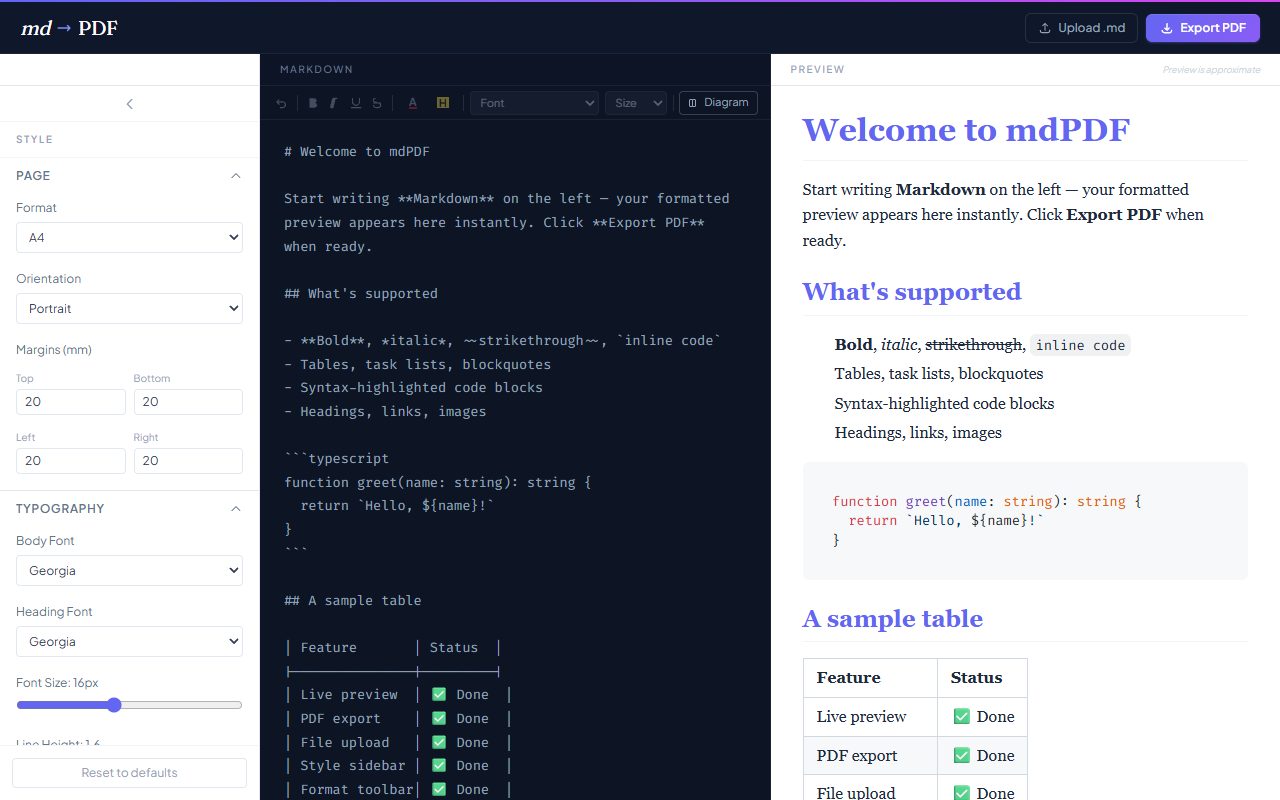
Task: Apply strikethrough formatting from the toolbar
Action: [x=377, y=103]
